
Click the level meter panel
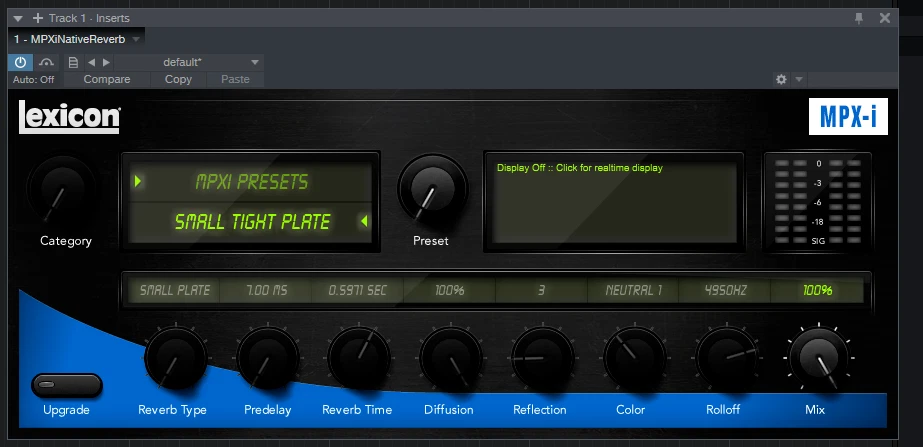(x=817, y=201)
